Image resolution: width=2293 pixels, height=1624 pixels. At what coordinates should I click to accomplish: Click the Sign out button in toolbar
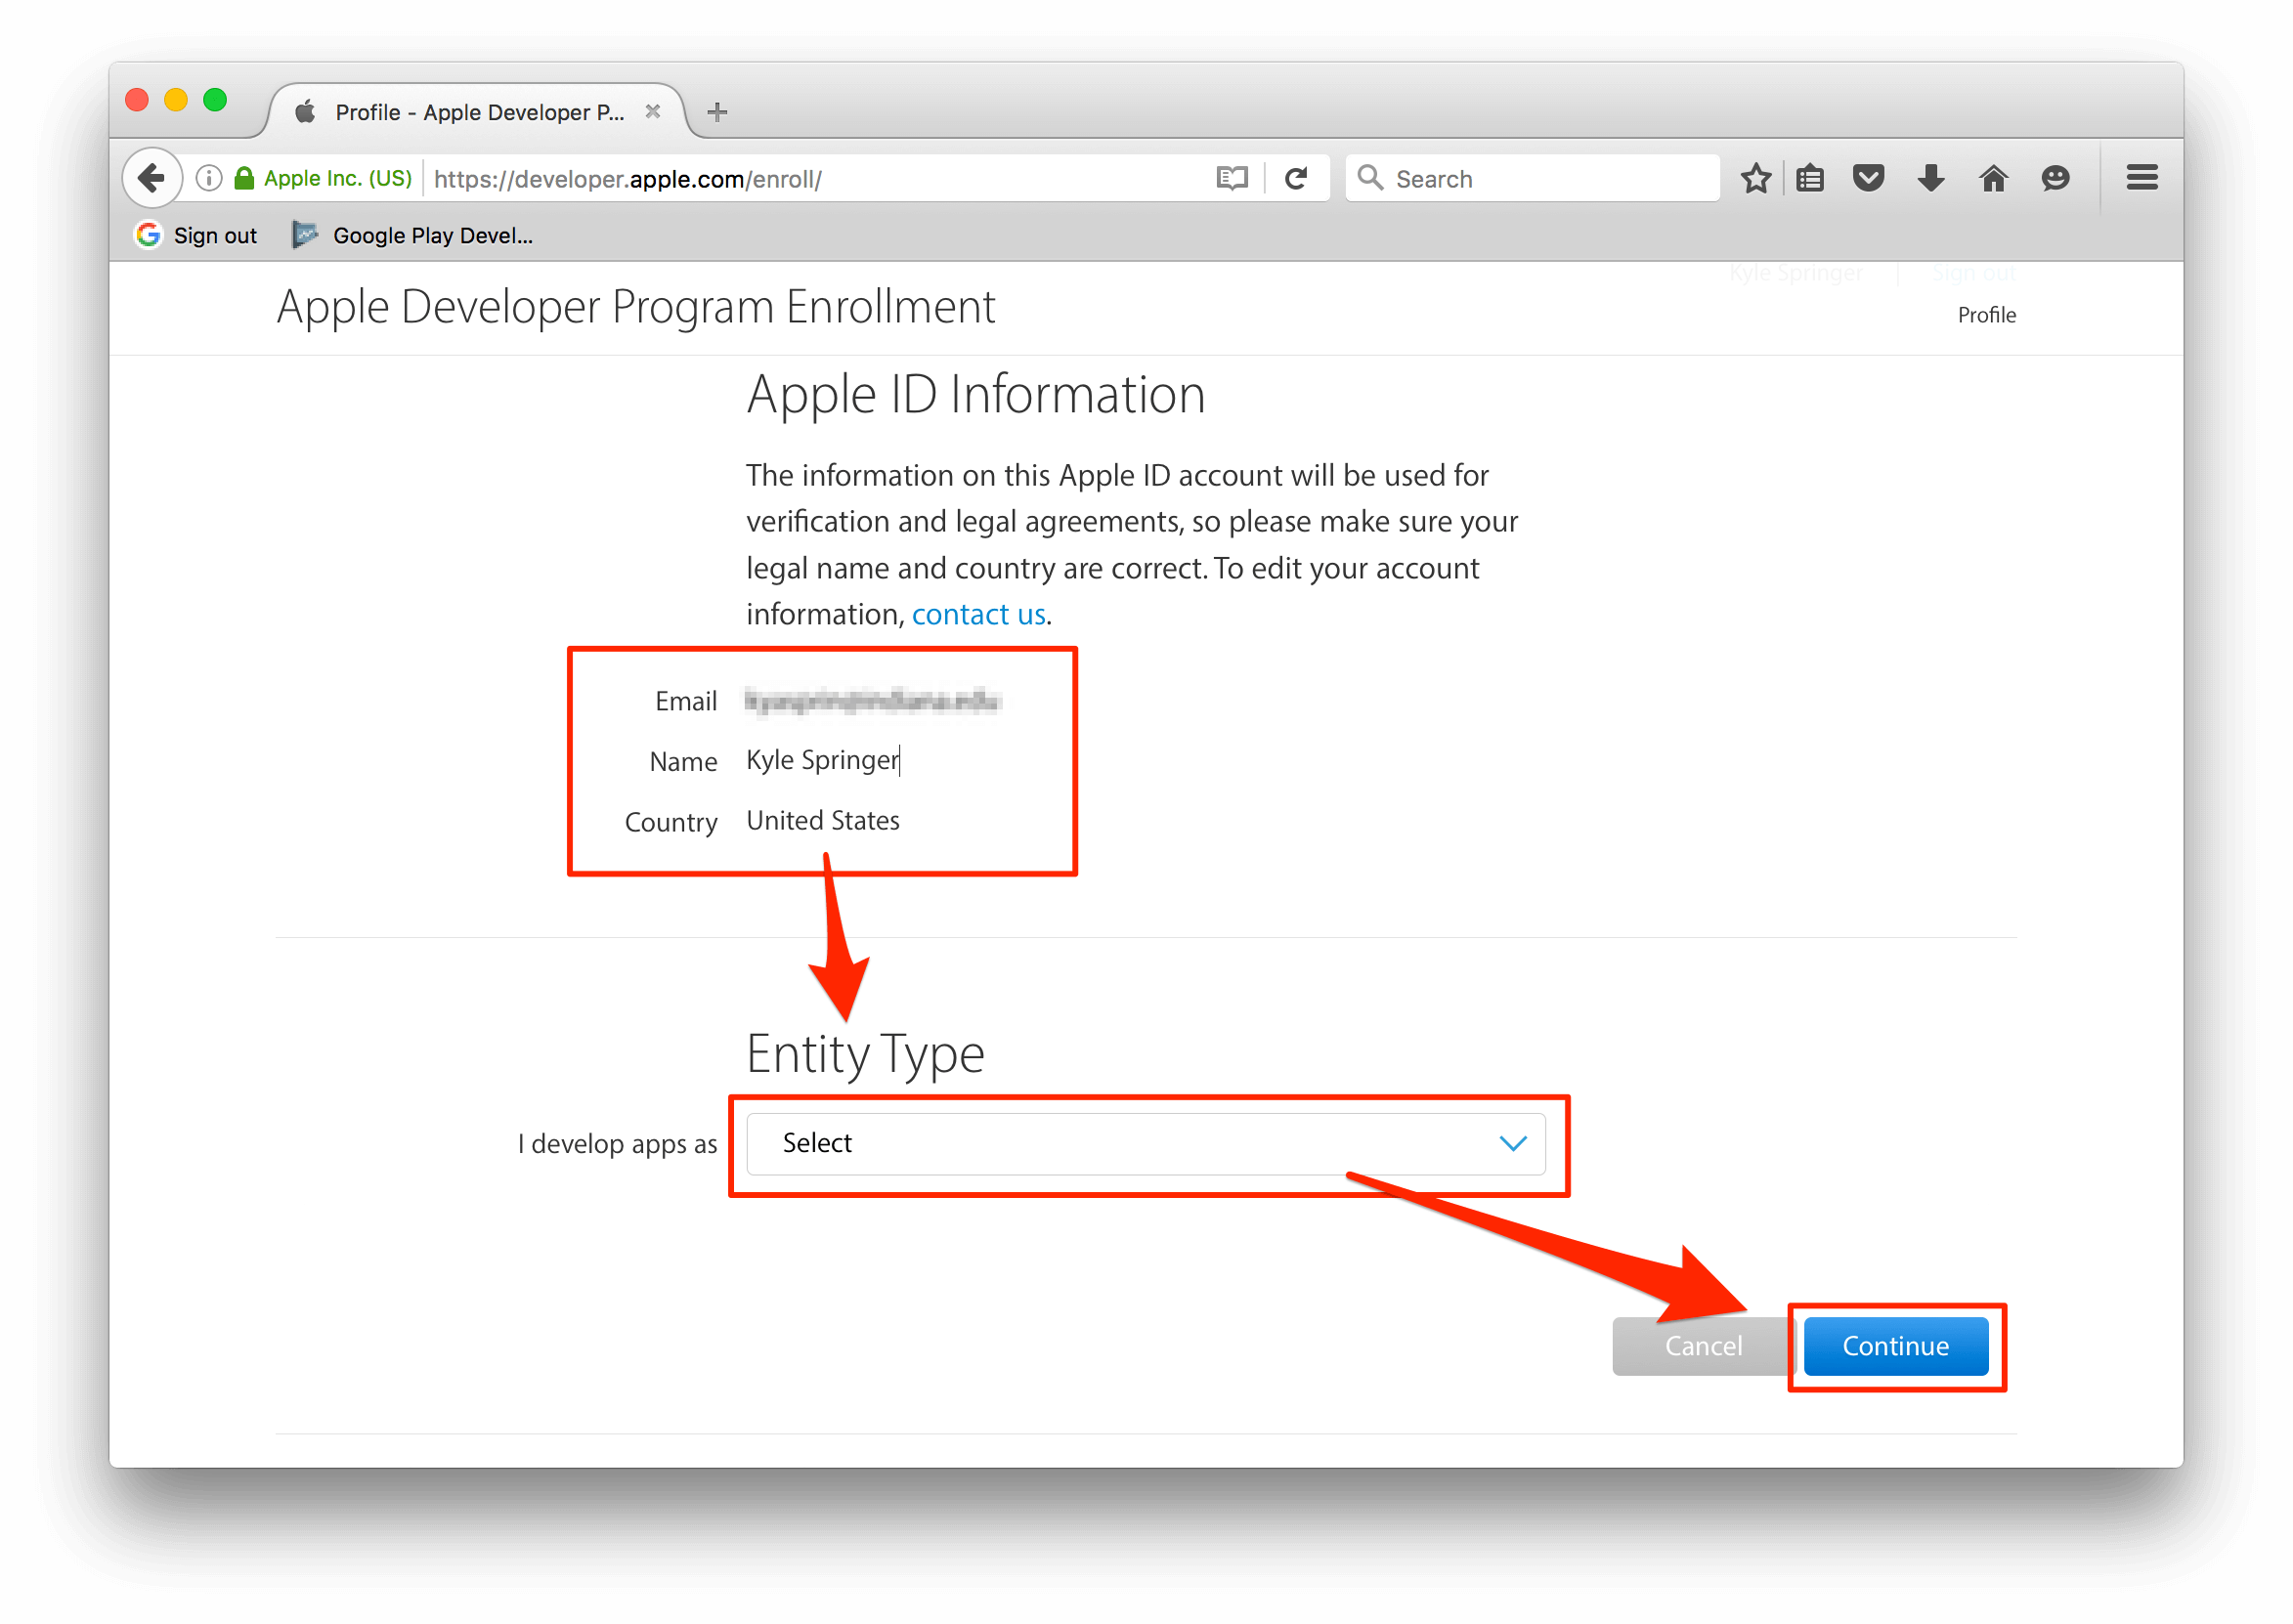click(200, 234)
